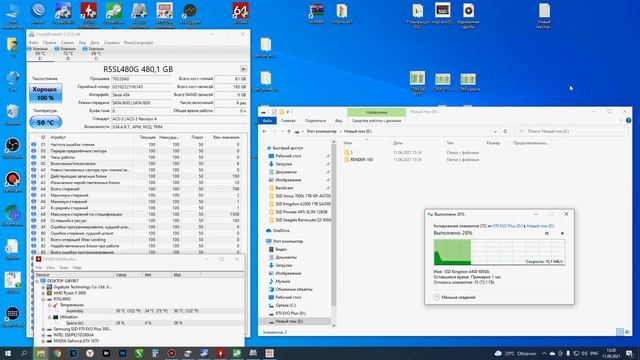The width and height of the screenshot is (640, 360).
Task: Click next-disk arrow beside R5SL480G title
Action: click(243, 69)
